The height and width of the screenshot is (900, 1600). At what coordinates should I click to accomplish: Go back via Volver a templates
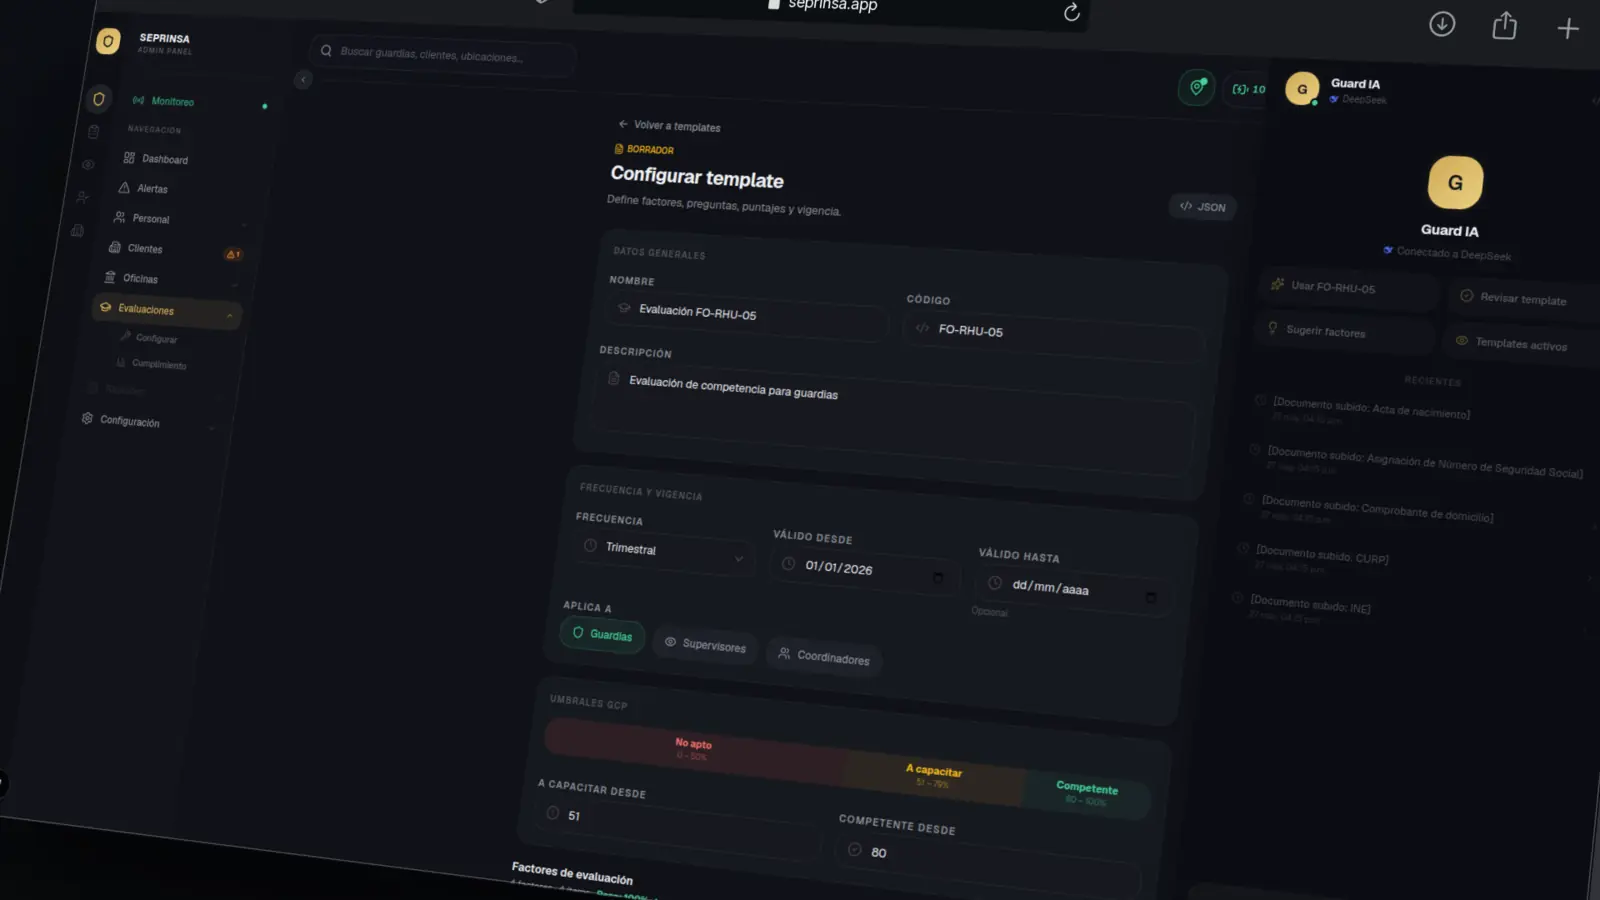pyautogui.click(x=669, y=126)
